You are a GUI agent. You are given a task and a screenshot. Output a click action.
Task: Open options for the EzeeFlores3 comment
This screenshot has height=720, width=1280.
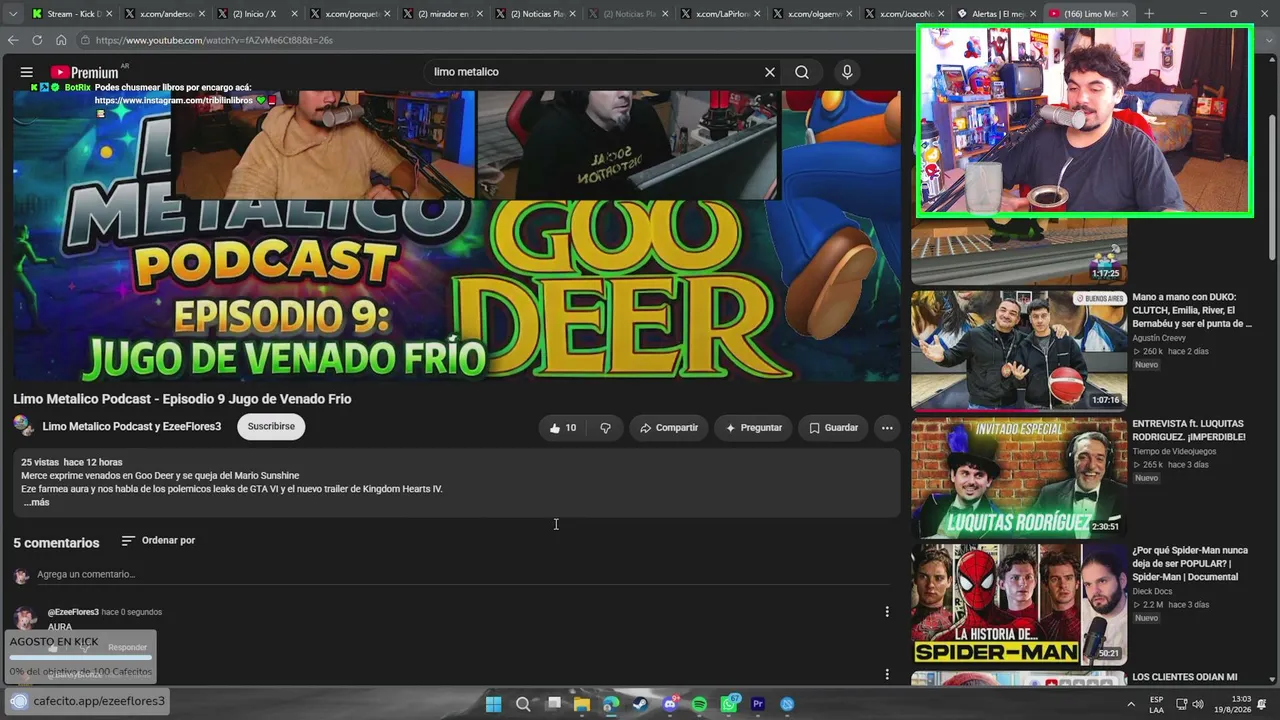887,612
